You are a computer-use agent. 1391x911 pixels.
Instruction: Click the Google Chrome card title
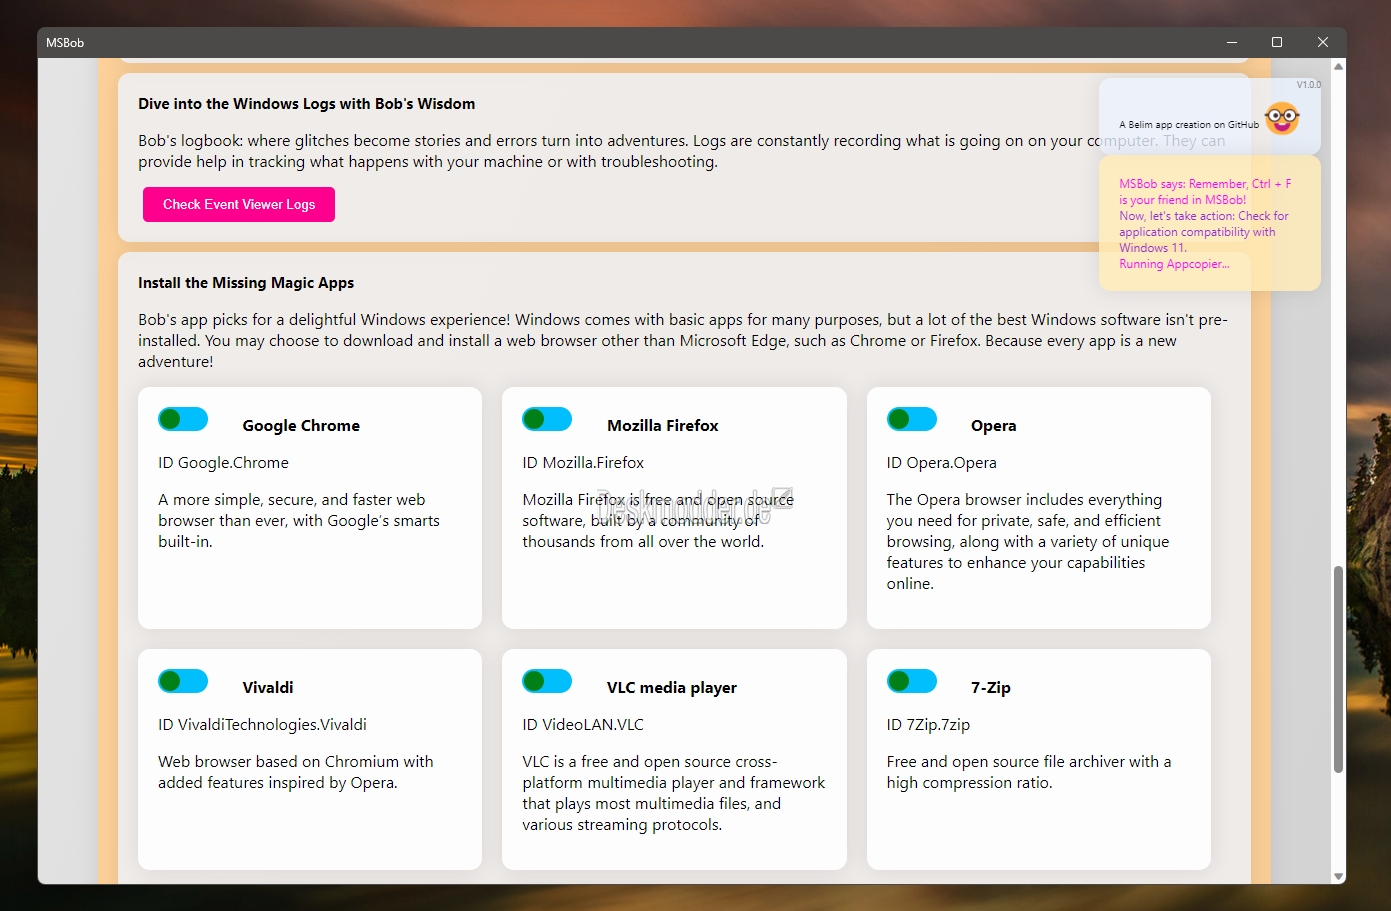point(301,425)
